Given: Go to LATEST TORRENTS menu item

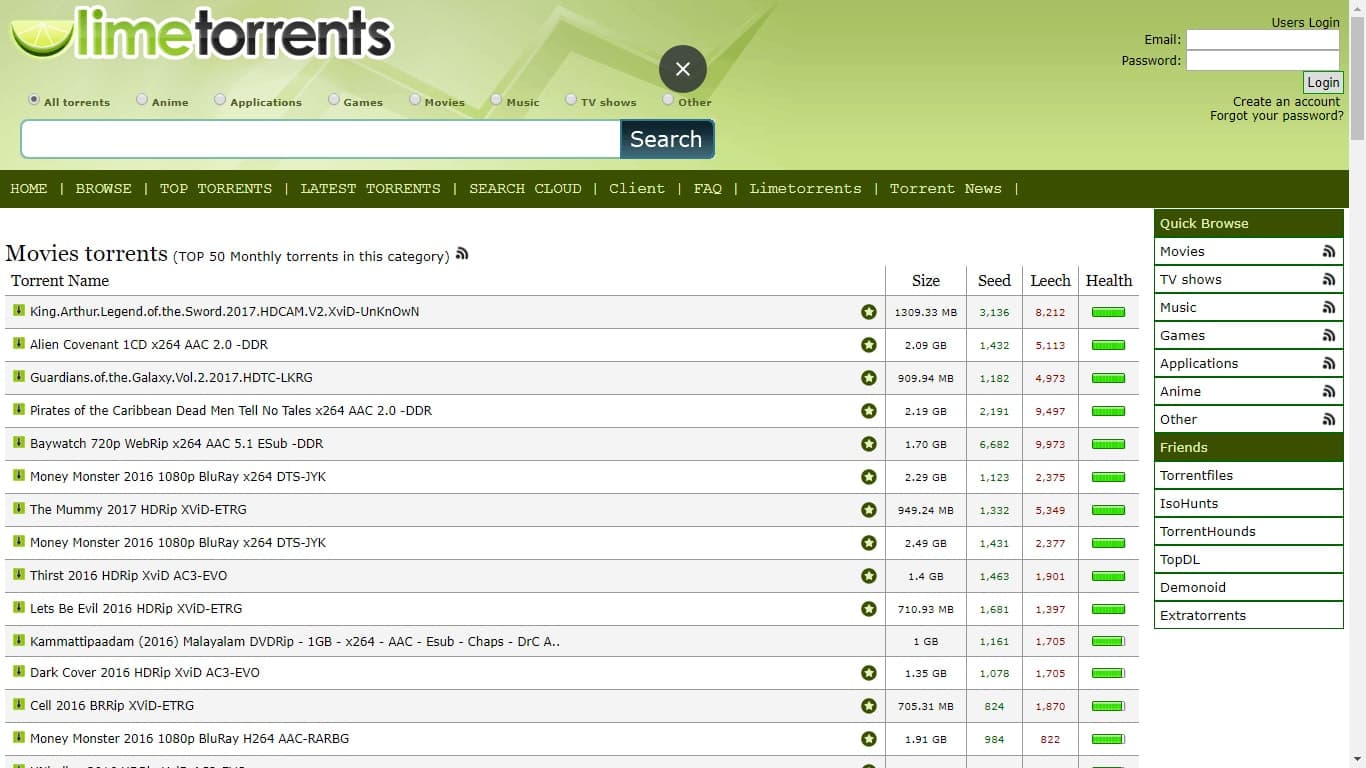Looking at the screenshot, I should [x=370, y=189].
